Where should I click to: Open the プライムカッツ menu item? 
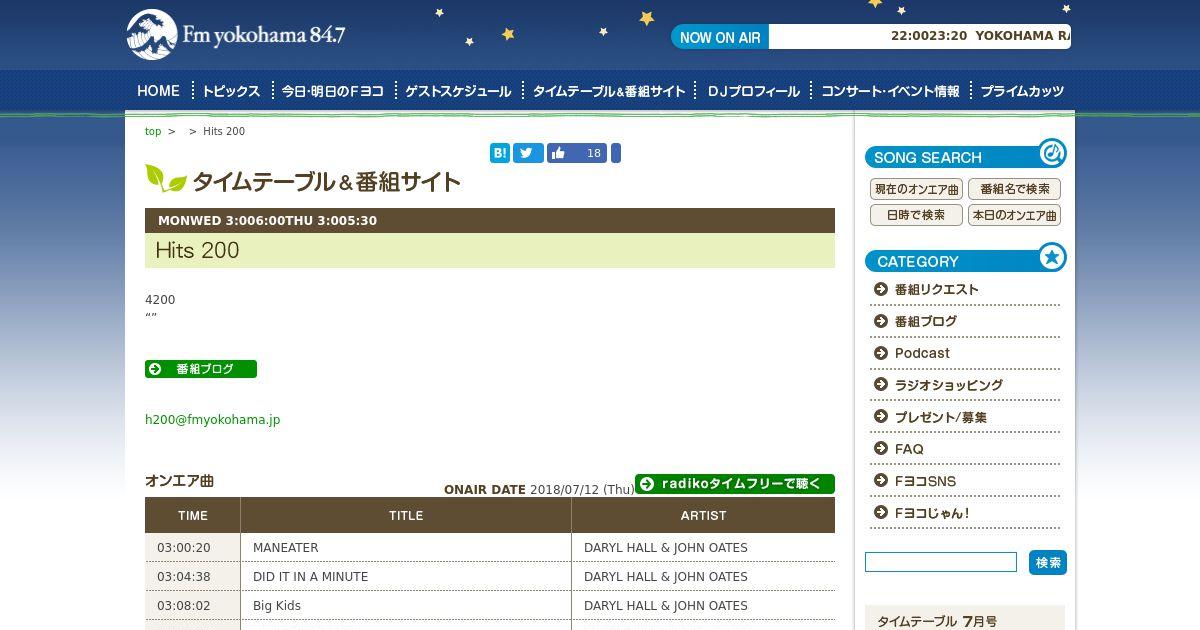(1022, 91)
